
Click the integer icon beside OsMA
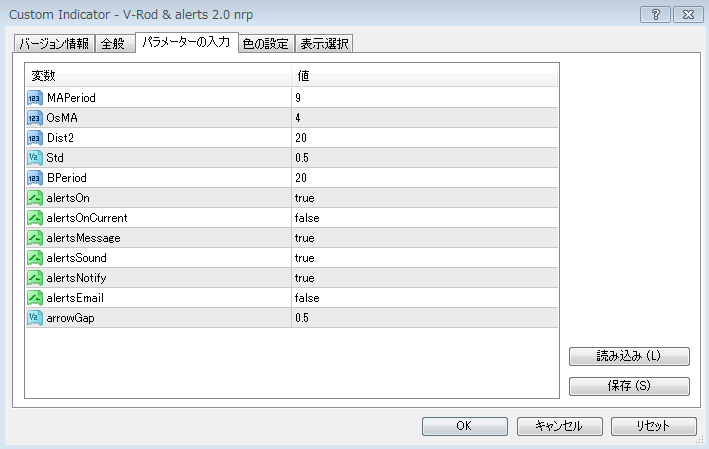(x=35, y=118)
